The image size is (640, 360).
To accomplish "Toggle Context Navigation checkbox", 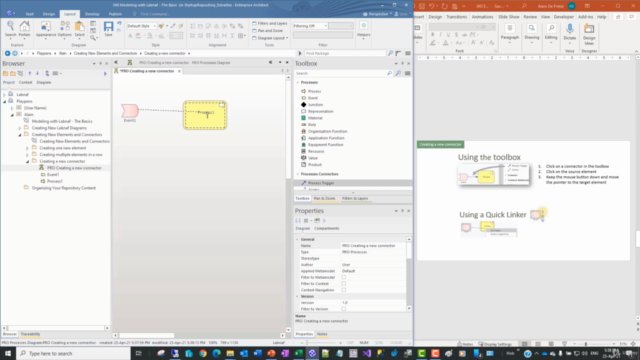I will [x=344, y=290].
